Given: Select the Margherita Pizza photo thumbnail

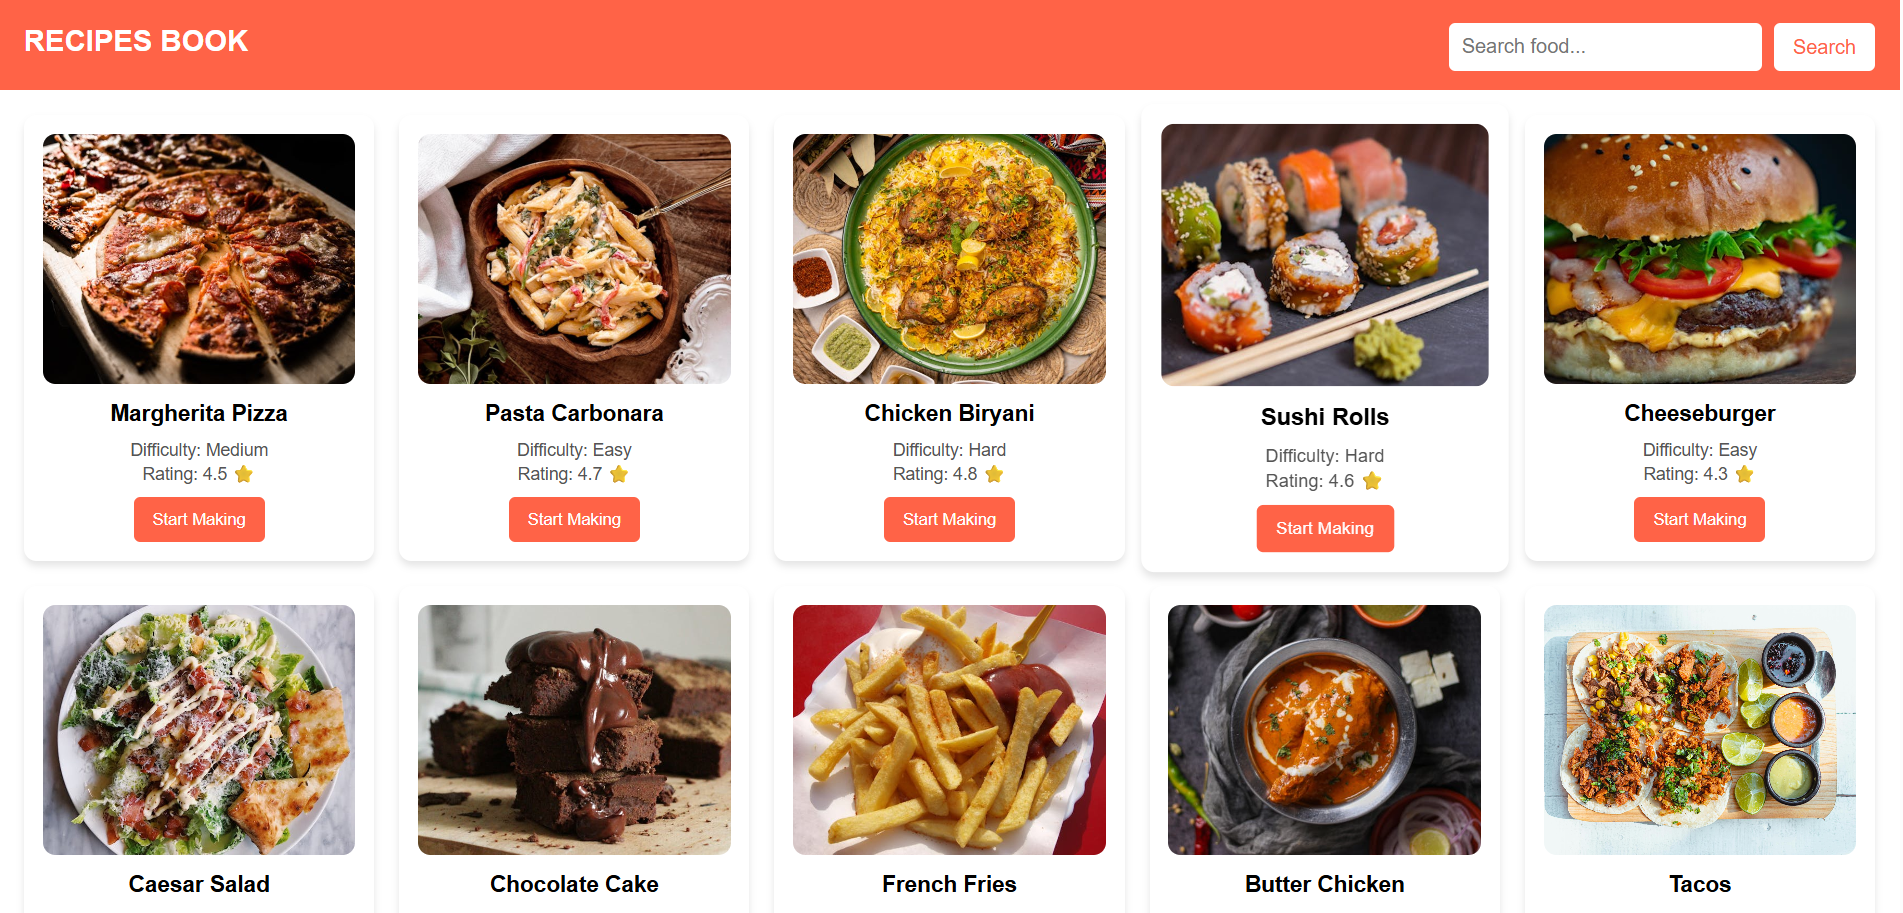Looking at the screenshot, I should pyautogui.click(x=199, y=259).
